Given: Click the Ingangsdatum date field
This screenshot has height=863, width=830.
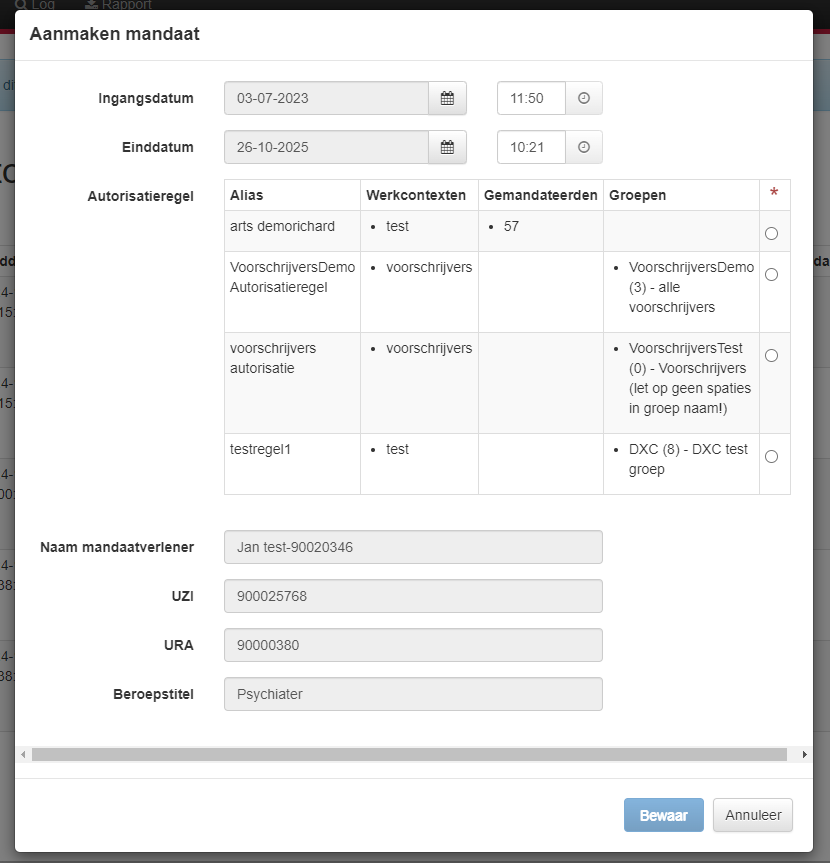Looking at the screenshot, I should (x=326, y=98).
